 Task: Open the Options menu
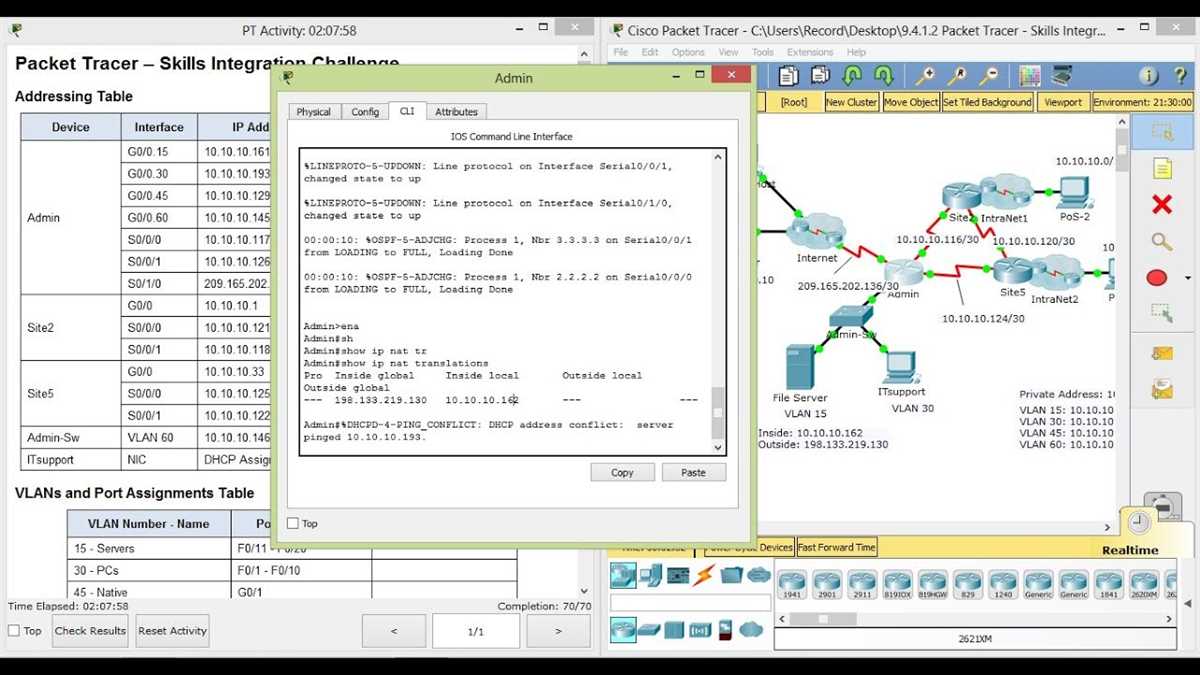coord(688,52)
